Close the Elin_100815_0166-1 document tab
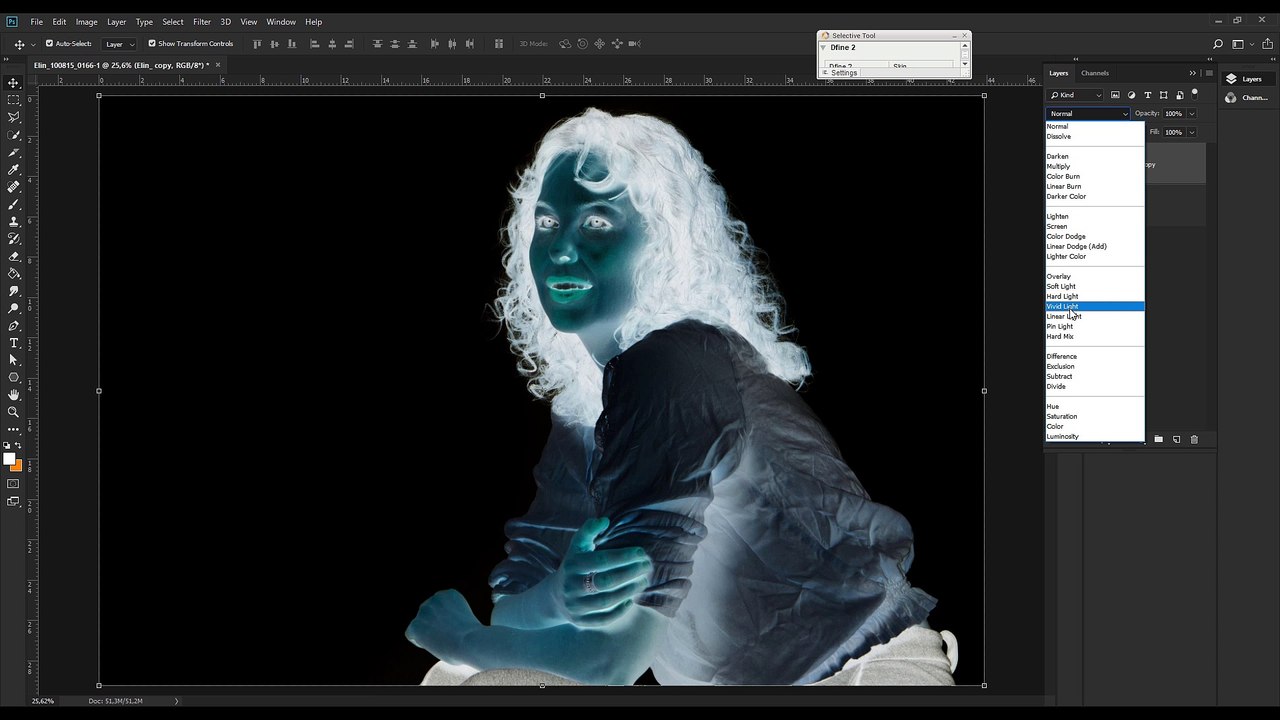Viewport: 1280px width, 720px height. pos(218,65)
